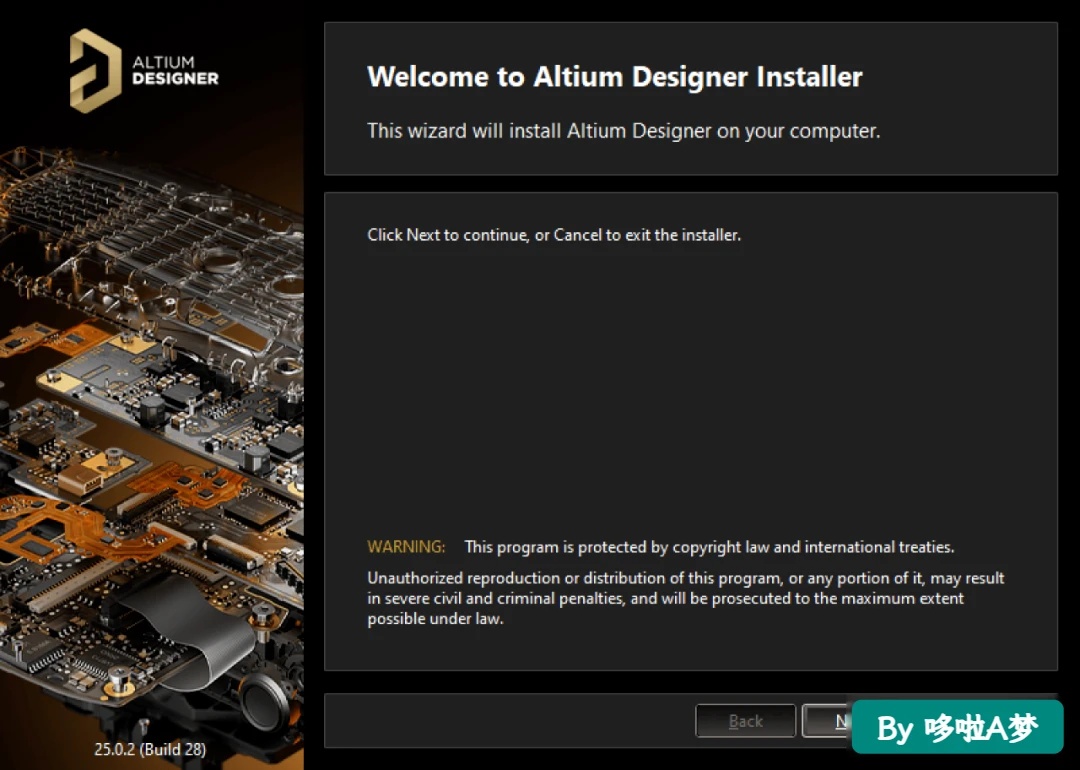Click the gold Altium logo icon
The width and height of the screenshot is (1080, 770).
click(x=95, y=70)
